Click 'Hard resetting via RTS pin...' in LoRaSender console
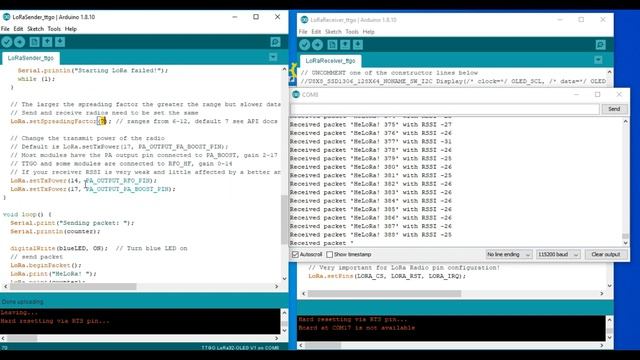640x360 pixels. click(x=55, y=321)
